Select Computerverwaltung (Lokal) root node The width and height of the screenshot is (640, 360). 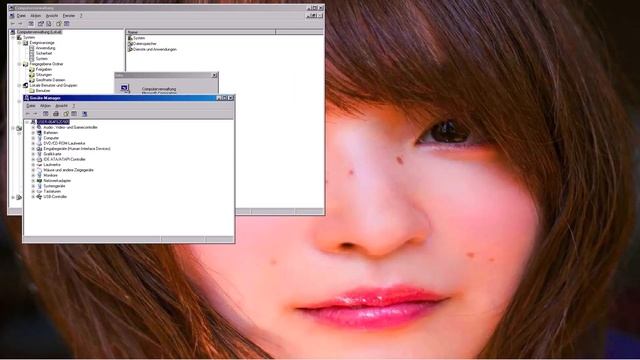coord(39,32)
